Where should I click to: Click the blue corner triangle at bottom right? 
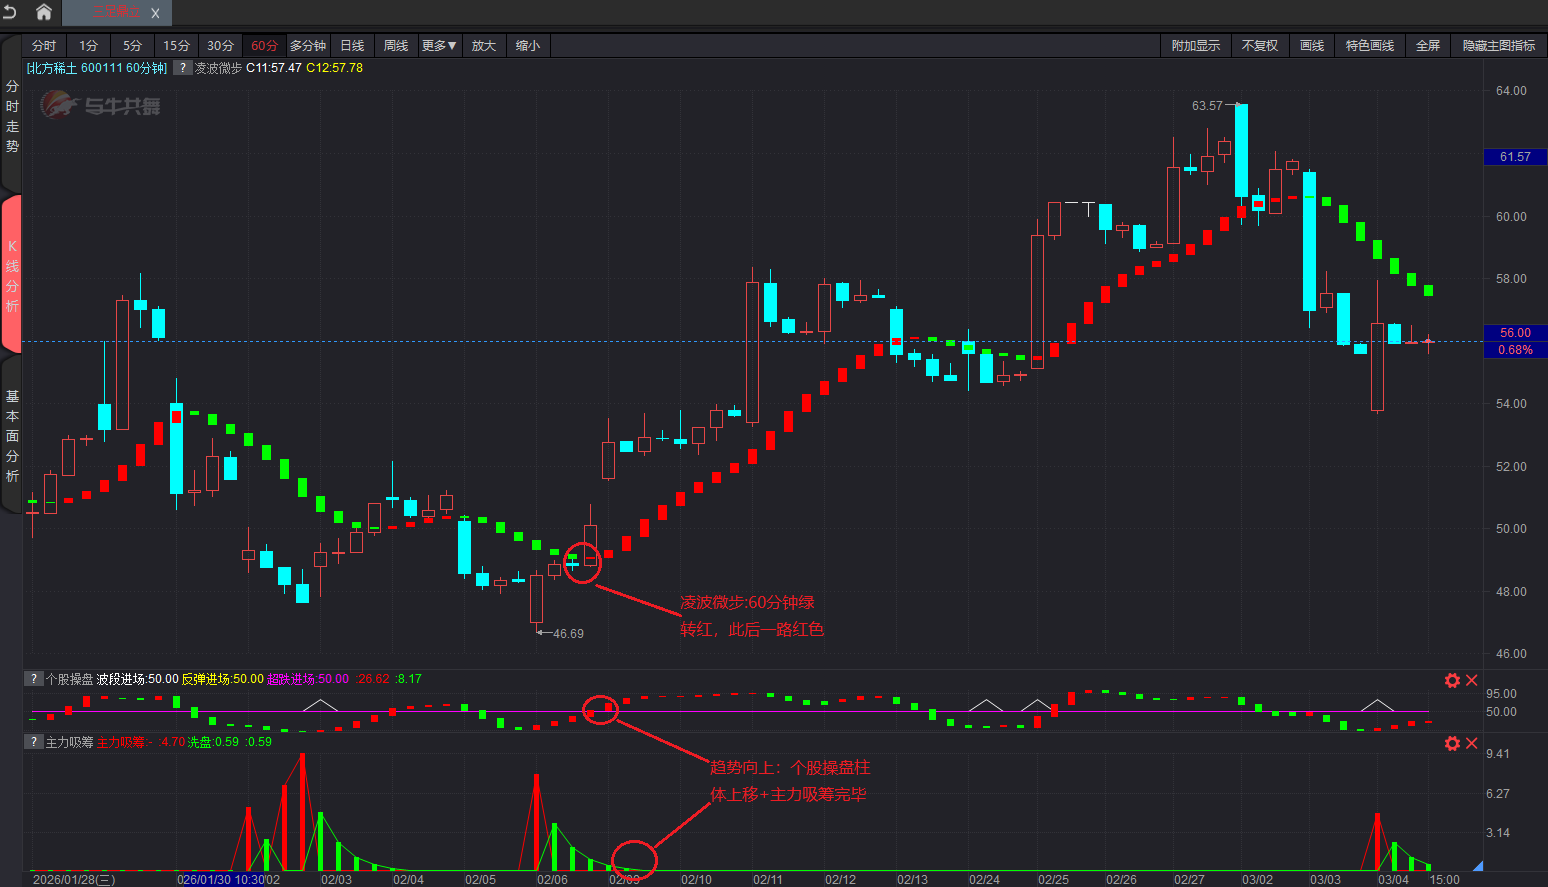(1477, 865)
